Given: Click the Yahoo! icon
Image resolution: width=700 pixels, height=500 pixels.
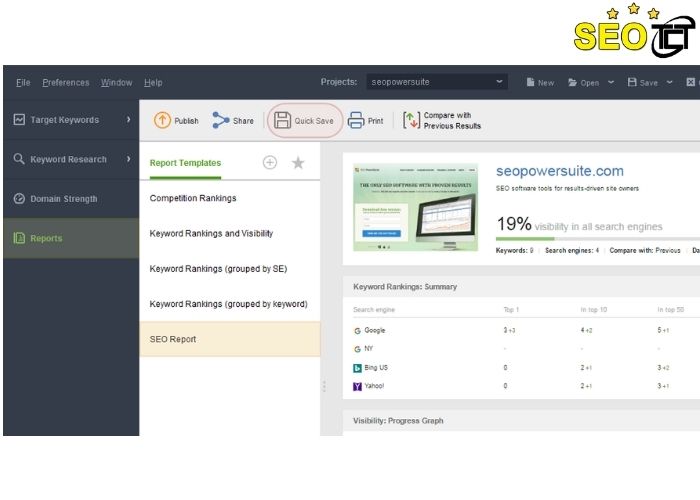Looking at the screenshot, I should pos(357,386).
